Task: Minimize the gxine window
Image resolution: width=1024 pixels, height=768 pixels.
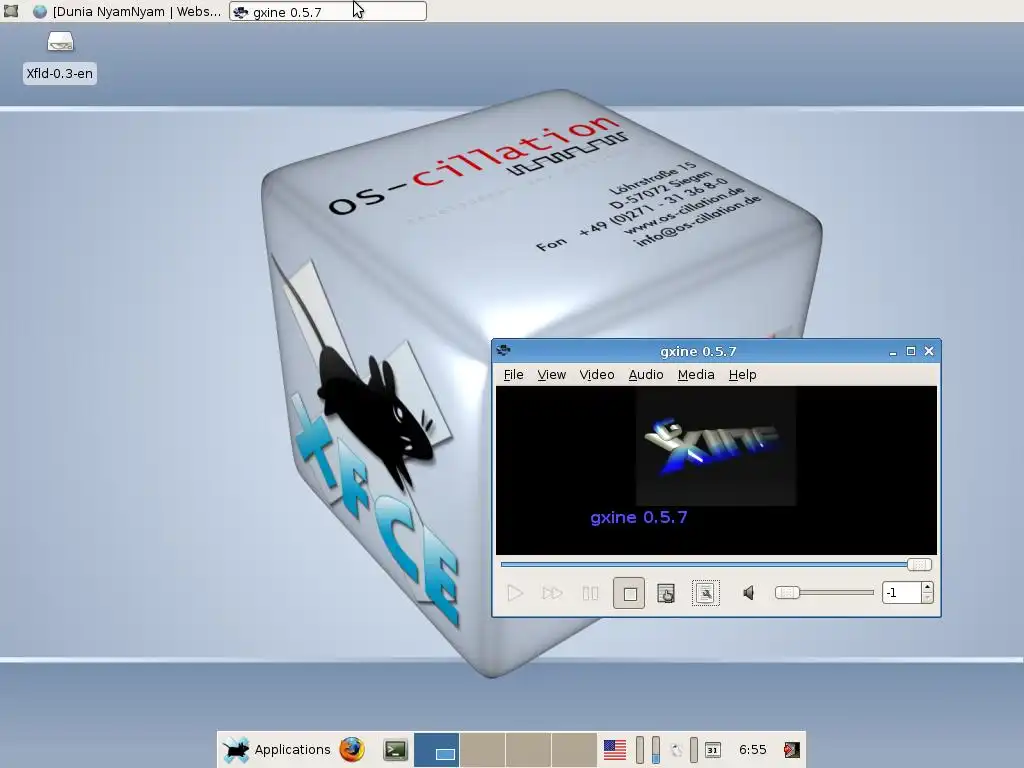Action: tap(893, 351)
